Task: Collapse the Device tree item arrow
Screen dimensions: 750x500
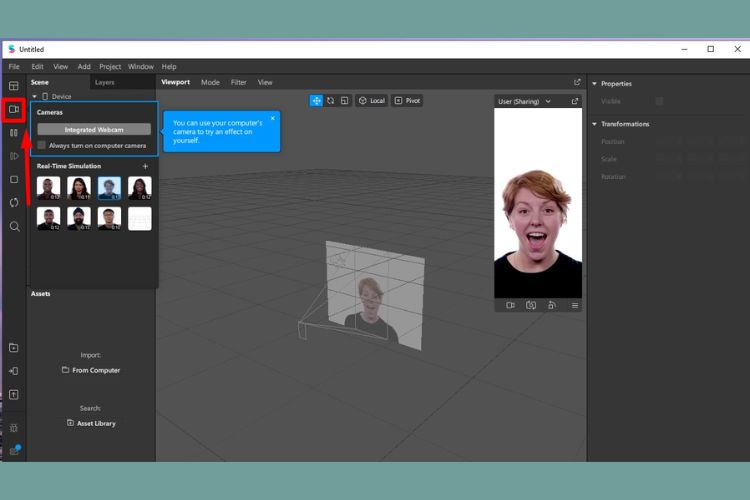Action: 34,96
